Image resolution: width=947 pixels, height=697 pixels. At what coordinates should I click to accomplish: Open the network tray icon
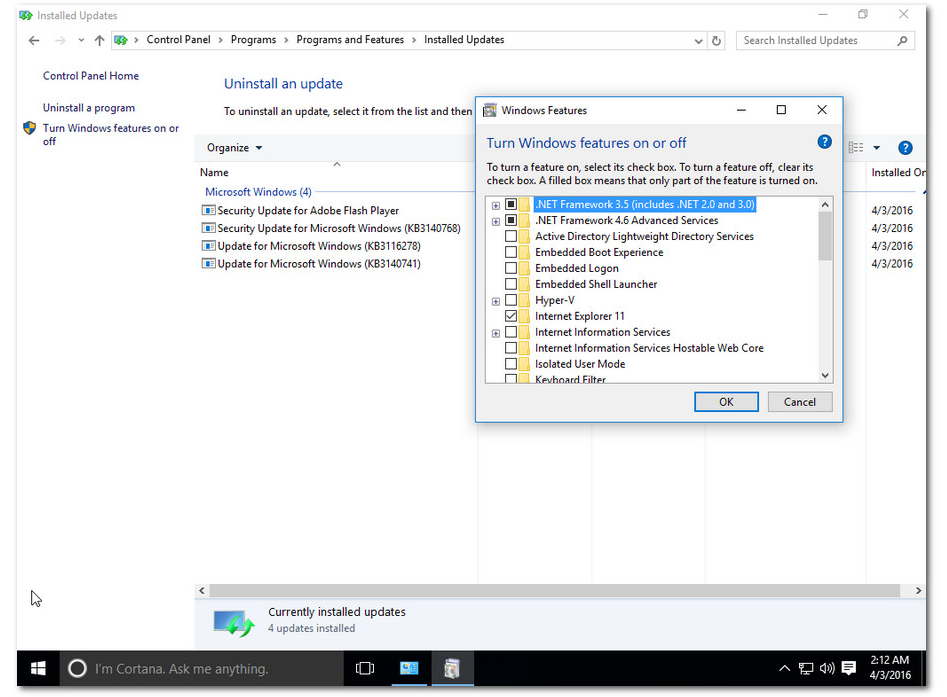pos(806,669)
